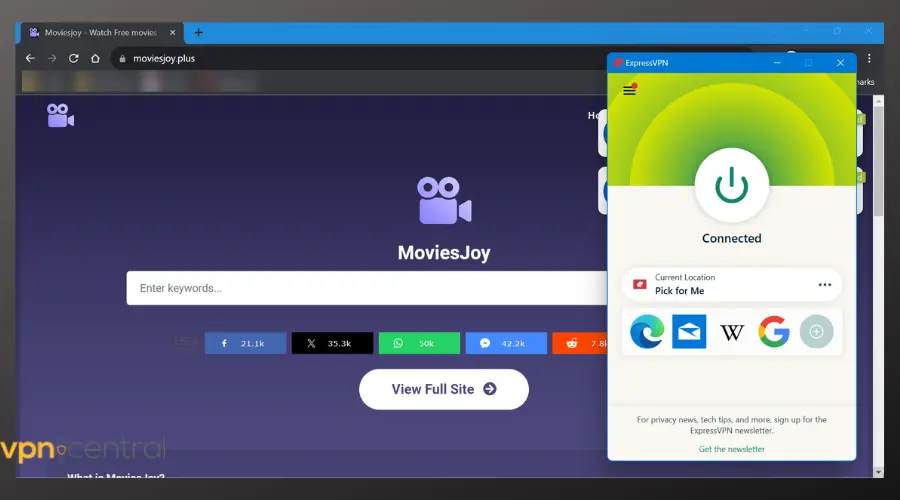This screenshot has width=900, height=500.
Task: Open the Google shortcut in ExpressVPN
Action: coord(774,331)
